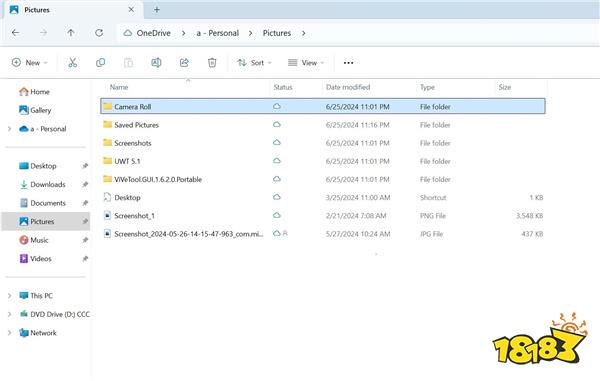Select a - Personal in navigation pane
The width and height of the screenshot is (600, 381).
coord(42,129)
